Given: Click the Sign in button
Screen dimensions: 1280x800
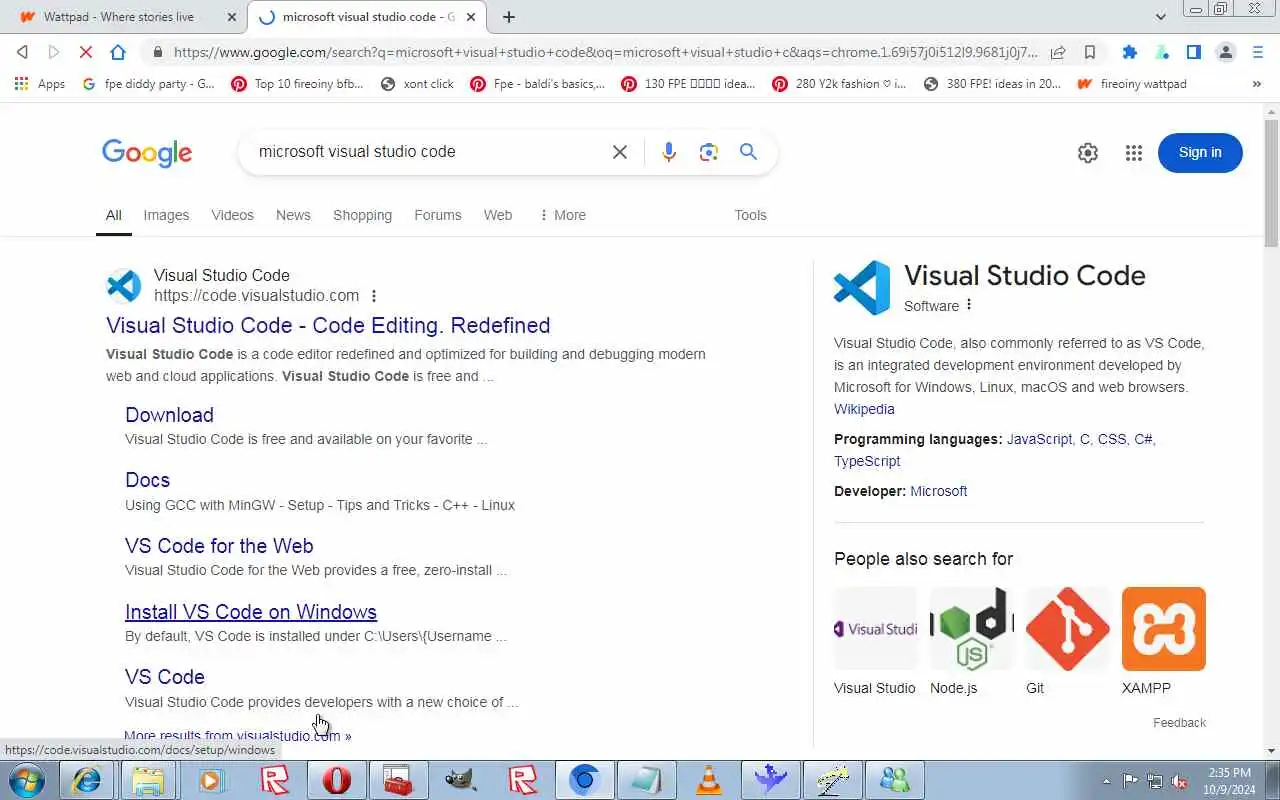Looking at the screenshot, I should pyautogui.click(x=1200, y=153).
